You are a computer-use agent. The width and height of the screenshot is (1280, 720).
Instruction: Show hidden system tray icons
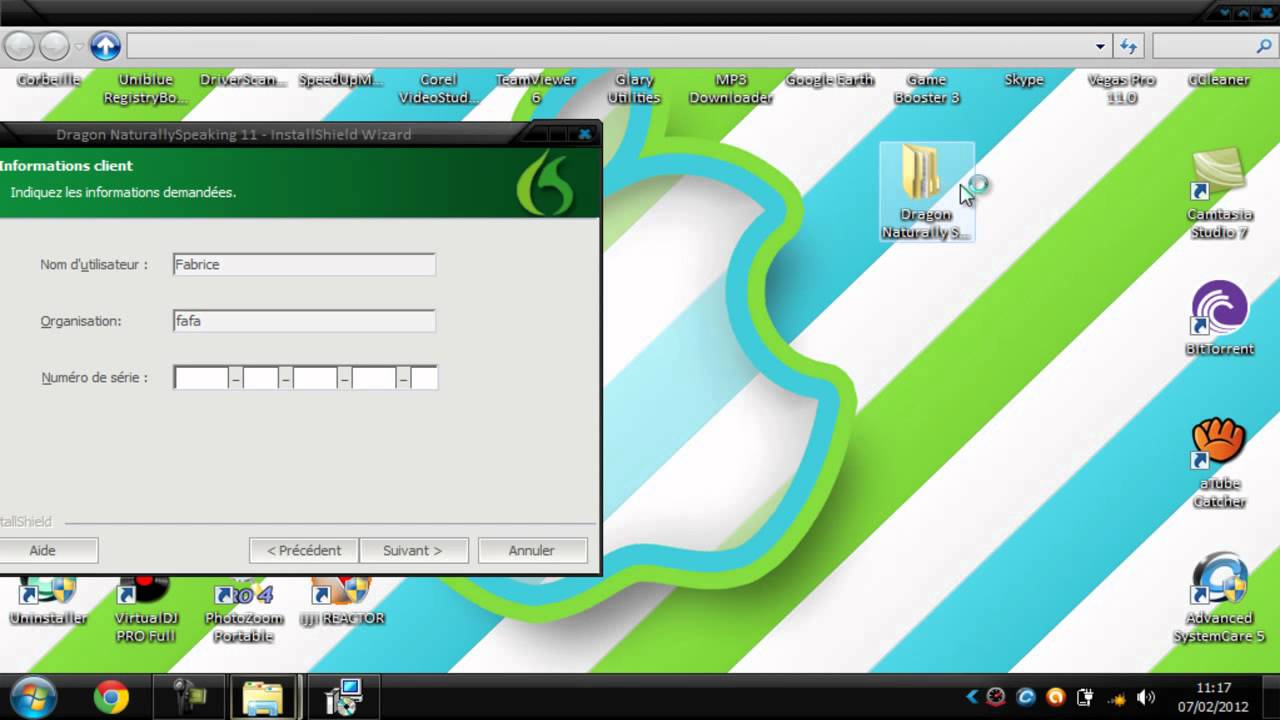(971, 697)
